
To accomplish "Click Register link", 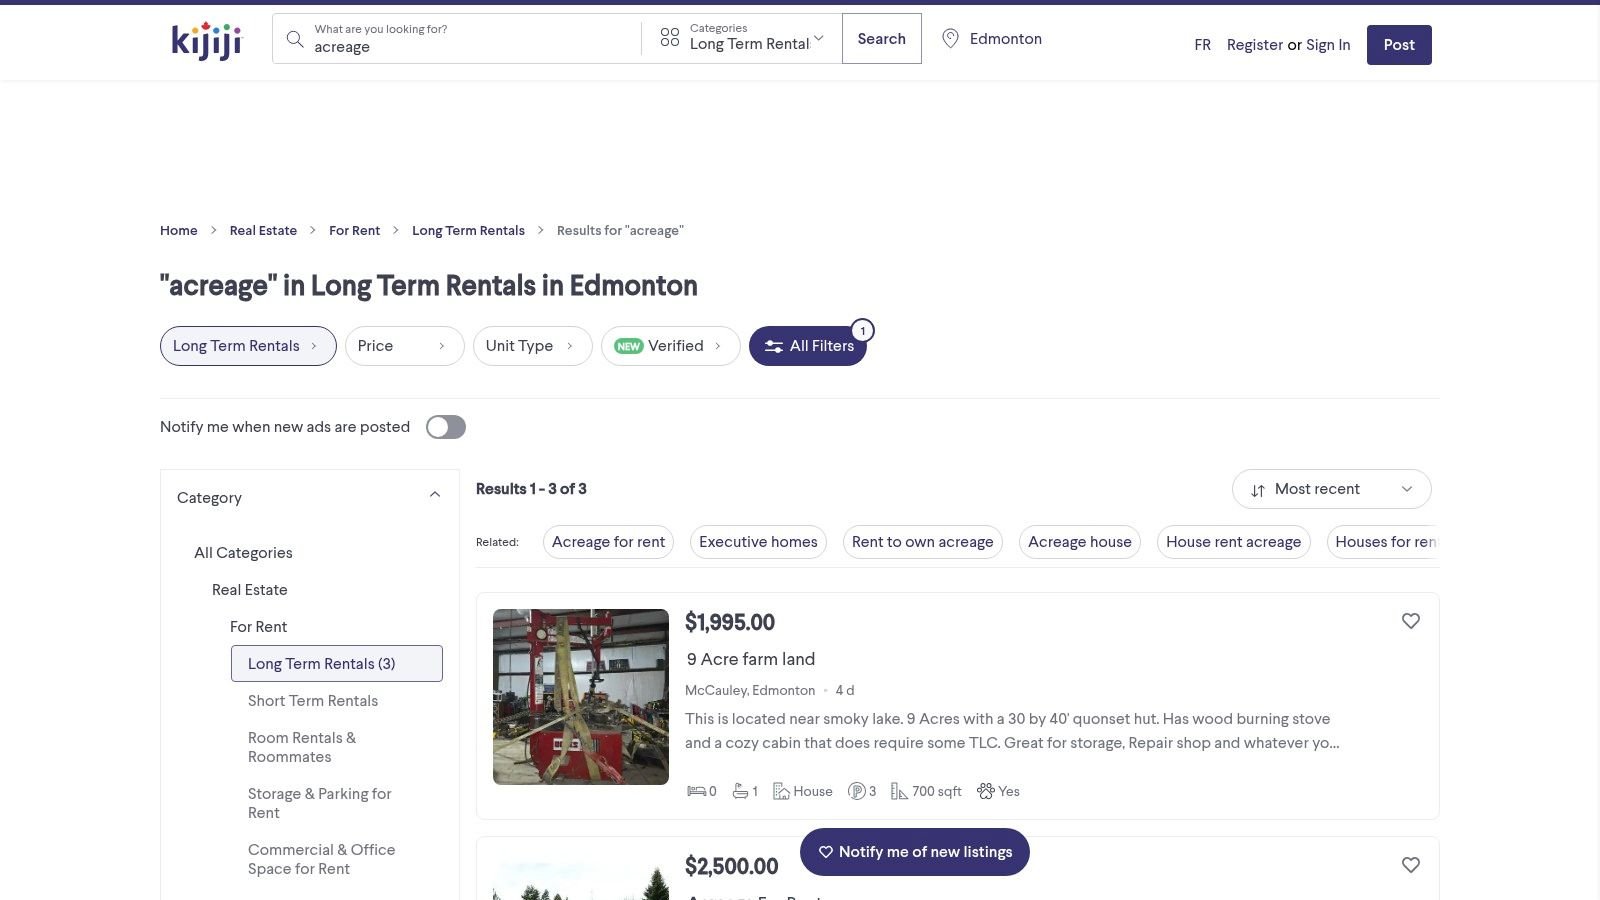I will (x=1255, y=45).
